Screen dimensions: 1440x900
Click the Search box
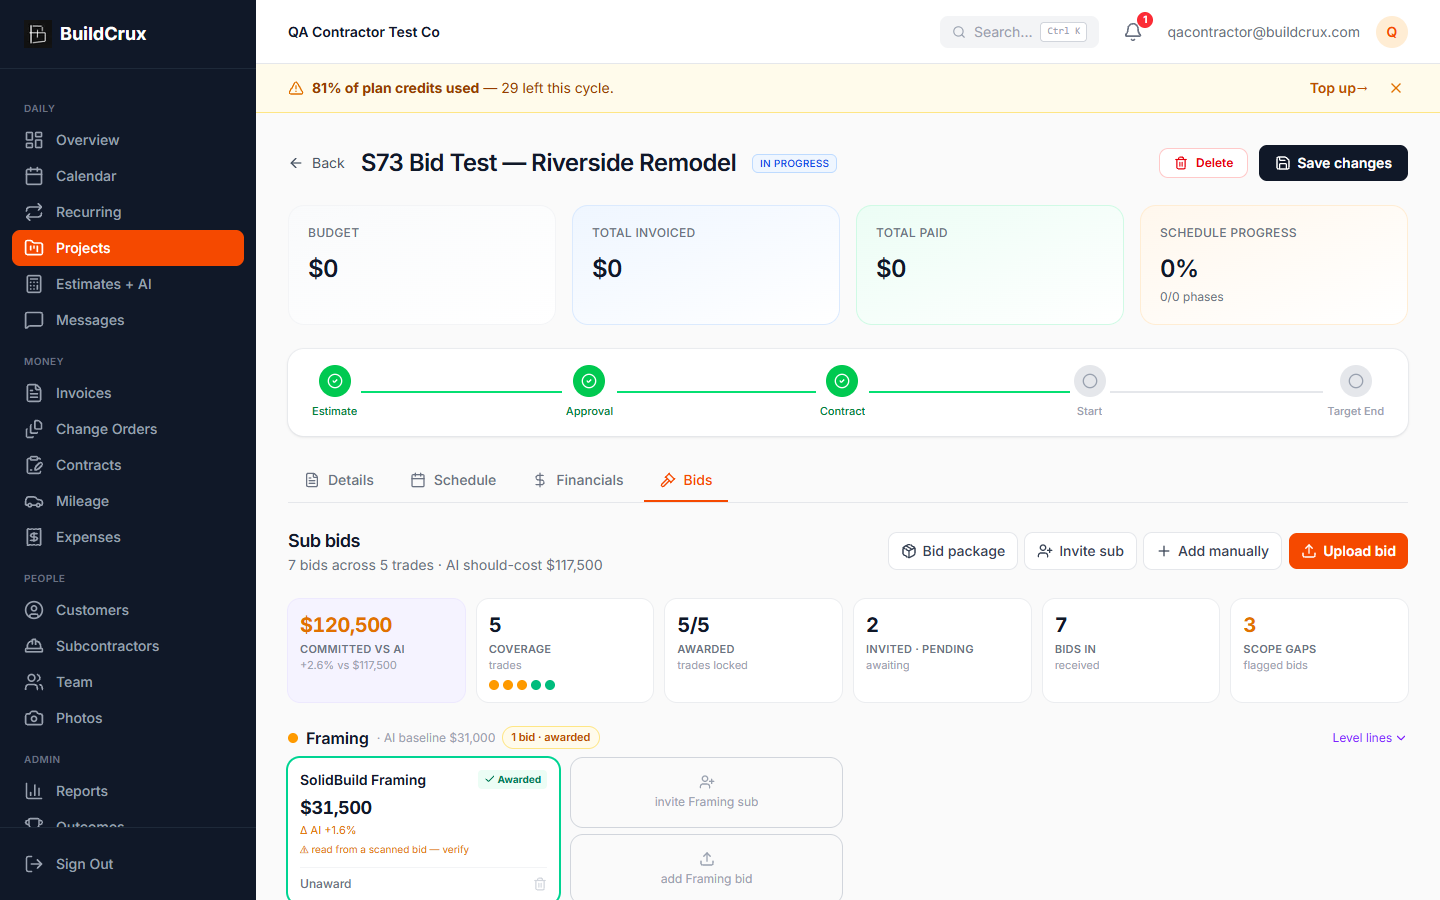coord(1019,32)
